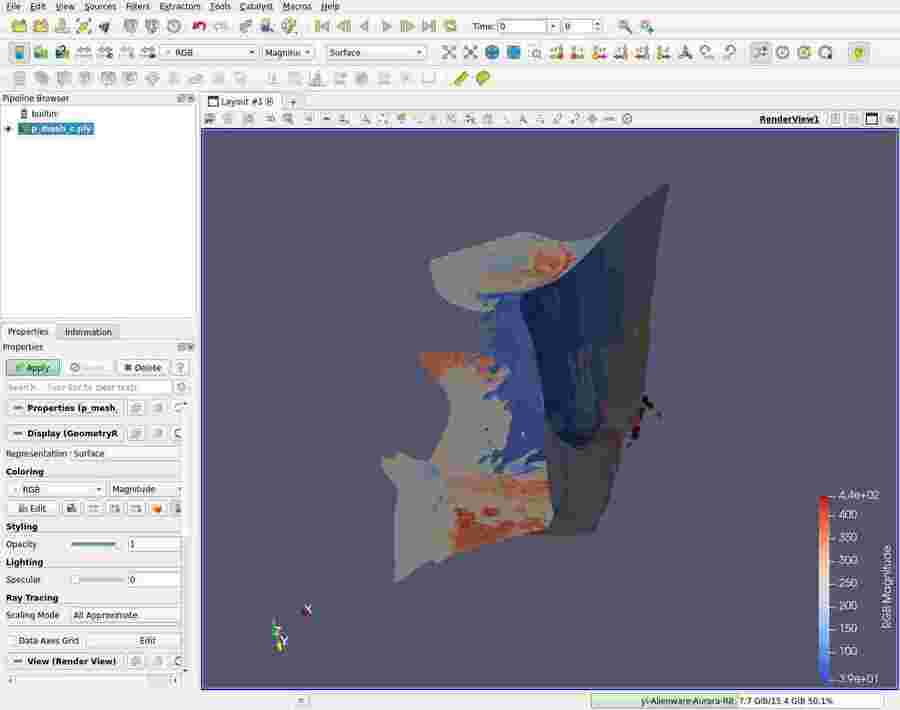Open the Surface representation dropdown in toolbar

tap(376, 52)
